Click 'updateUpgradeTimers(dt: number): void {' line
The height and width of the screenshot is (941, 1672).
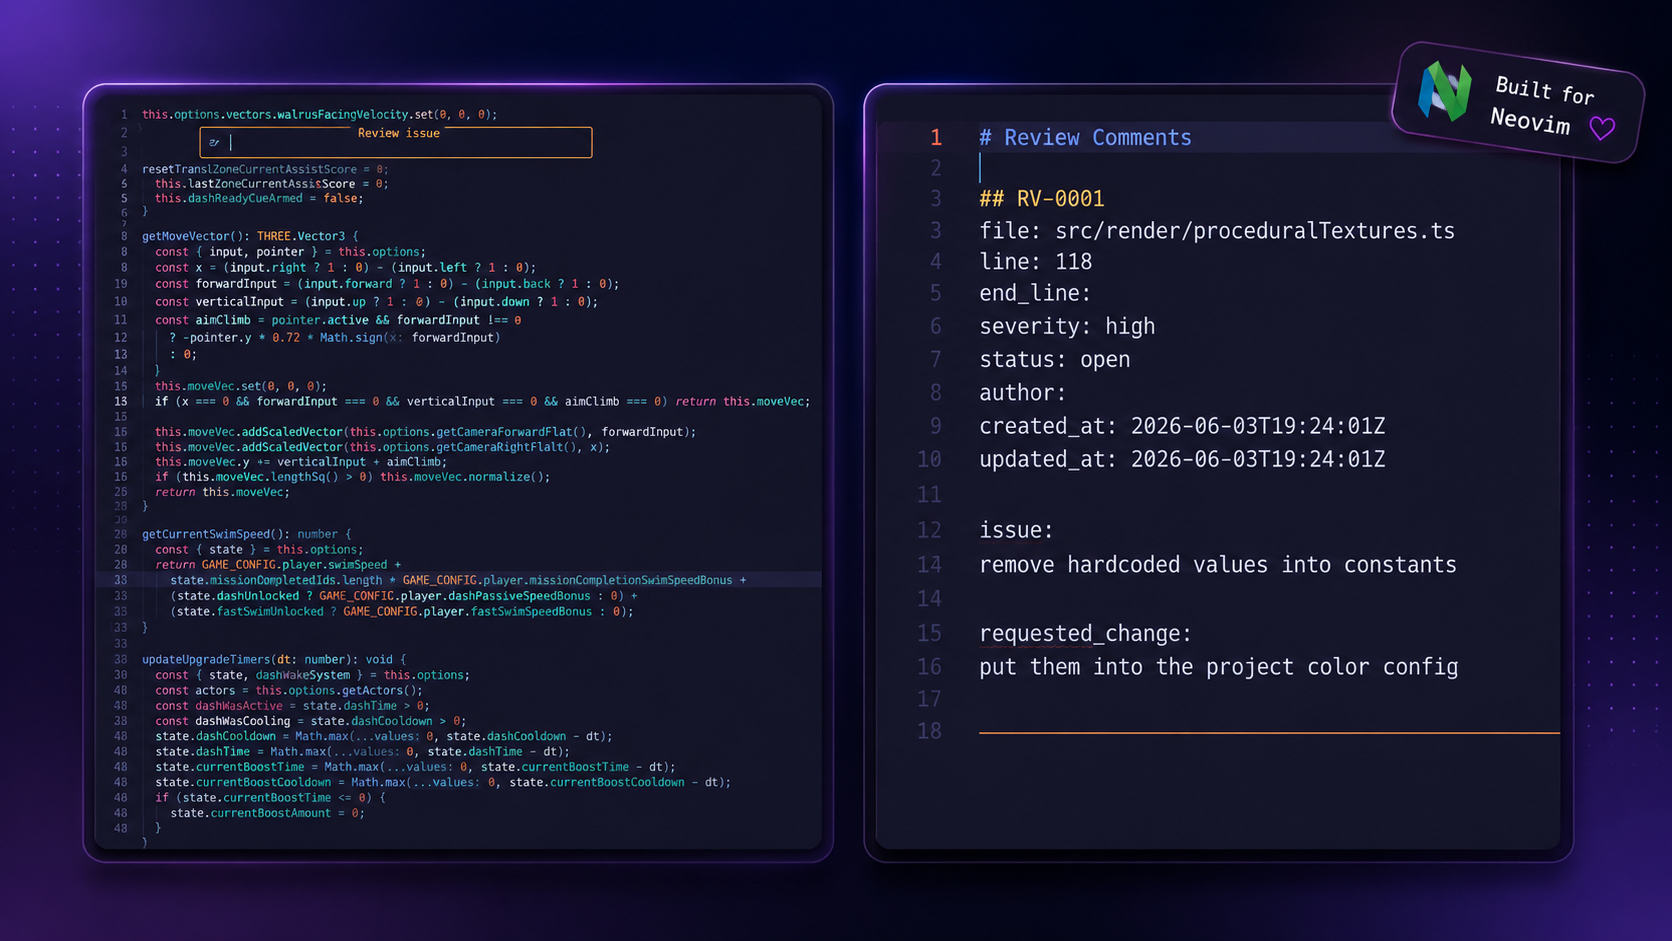(x=274, y=660)
